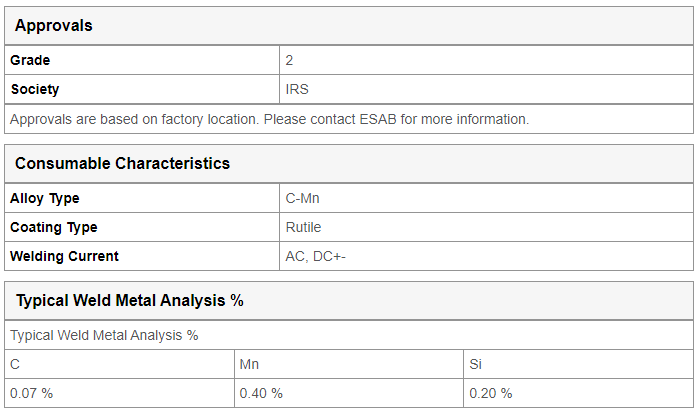This screenshot has height=414, width=700.
Task: Click the C-Mn alloy value
Action: [x=302, y=198]
